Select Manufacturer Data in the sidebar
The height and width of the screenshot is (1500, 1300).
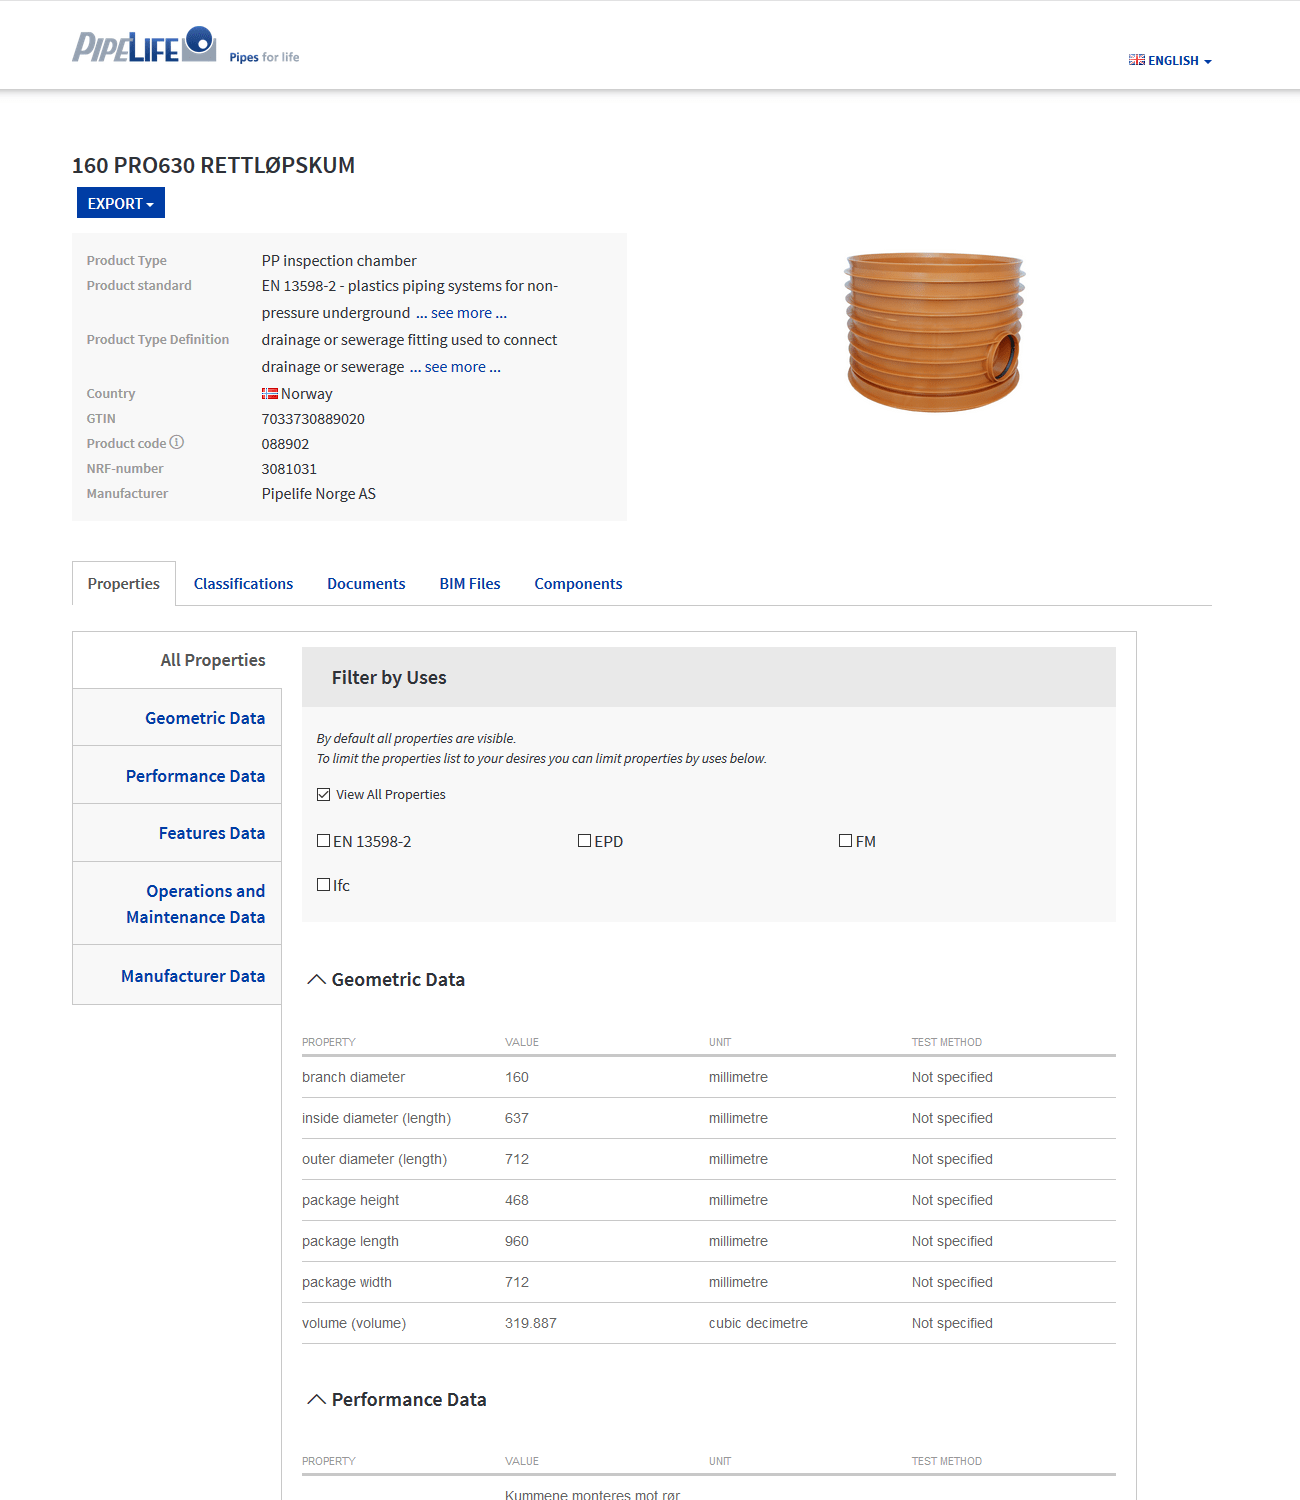point(193,975)
